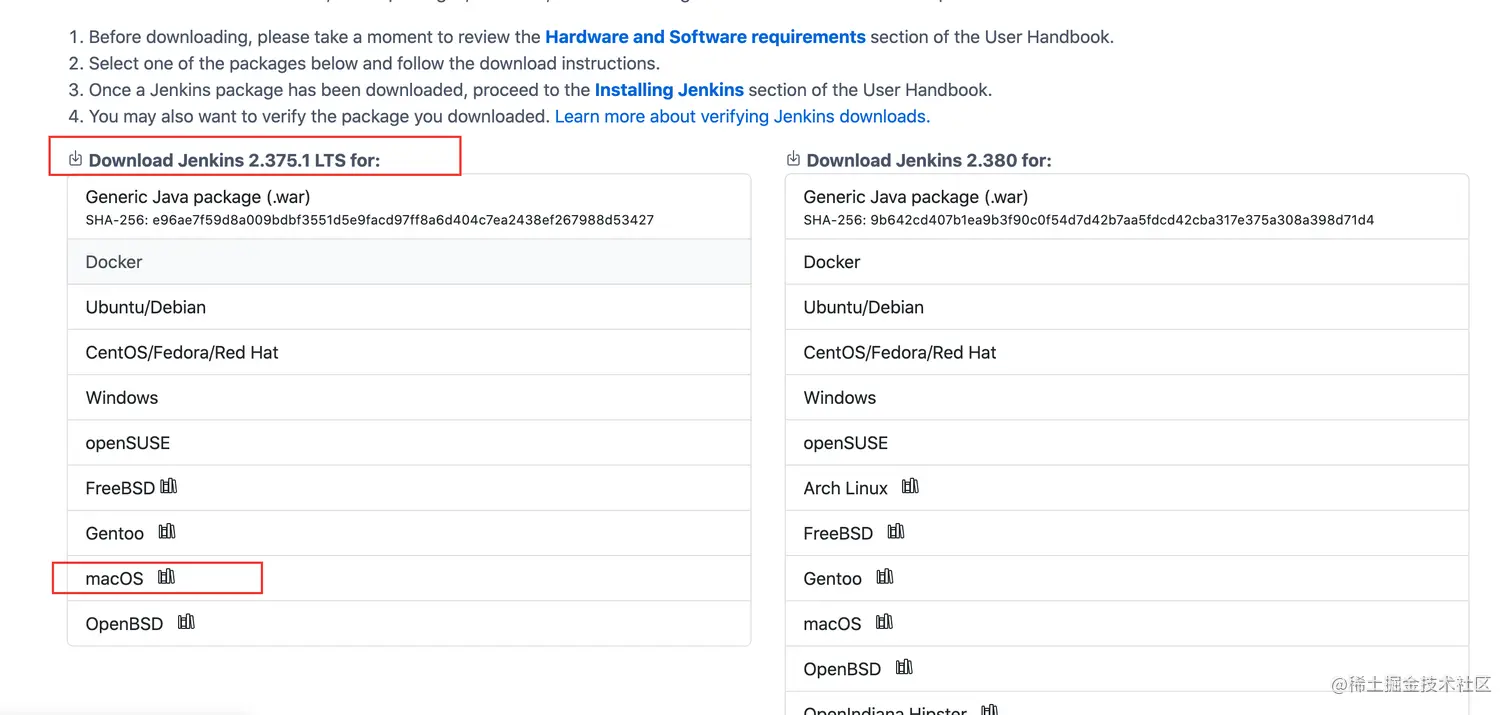Follow the verifying Jenkins downloads link
The image size is (1512, 715).
[x=742, y=117]
